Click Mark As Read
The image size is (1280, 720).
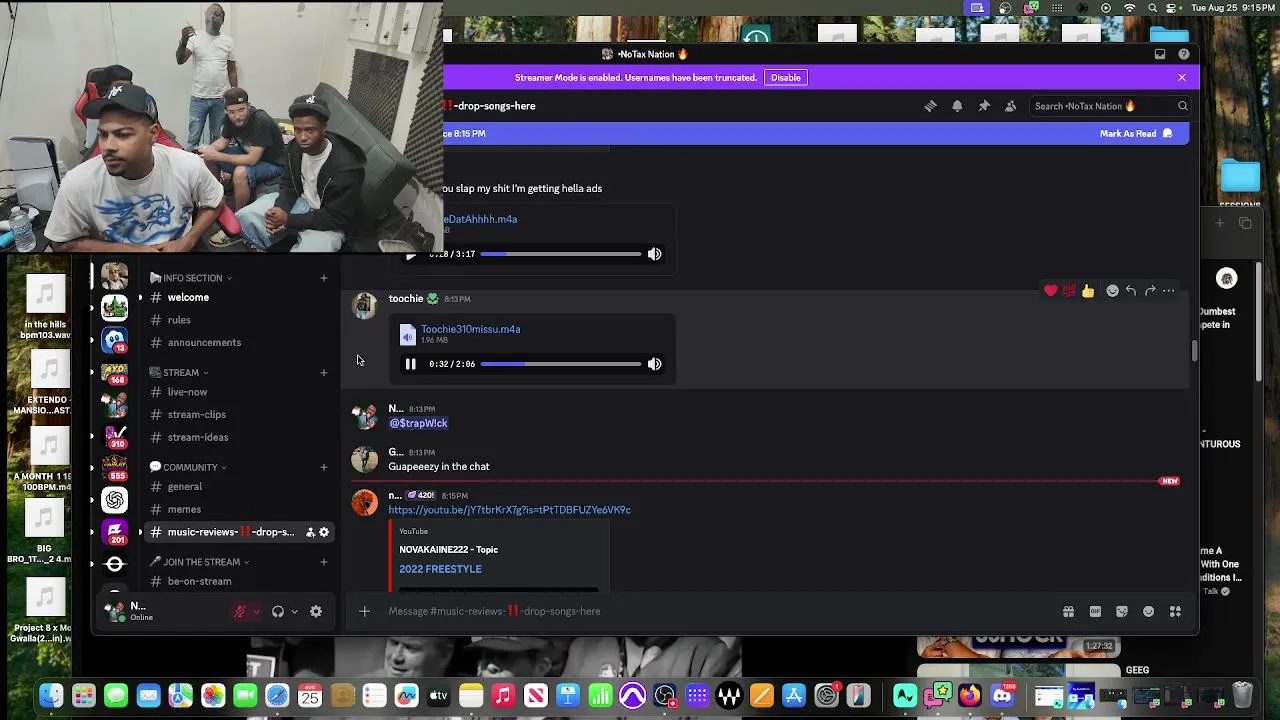(1136, 133)
